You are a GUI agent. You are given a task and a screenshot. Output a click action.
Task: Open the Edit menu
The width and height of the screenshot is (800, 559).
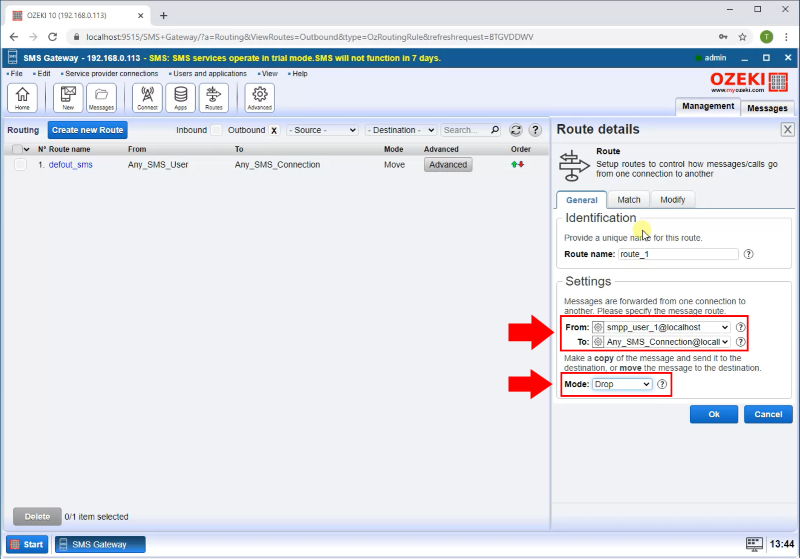(43, 73)
